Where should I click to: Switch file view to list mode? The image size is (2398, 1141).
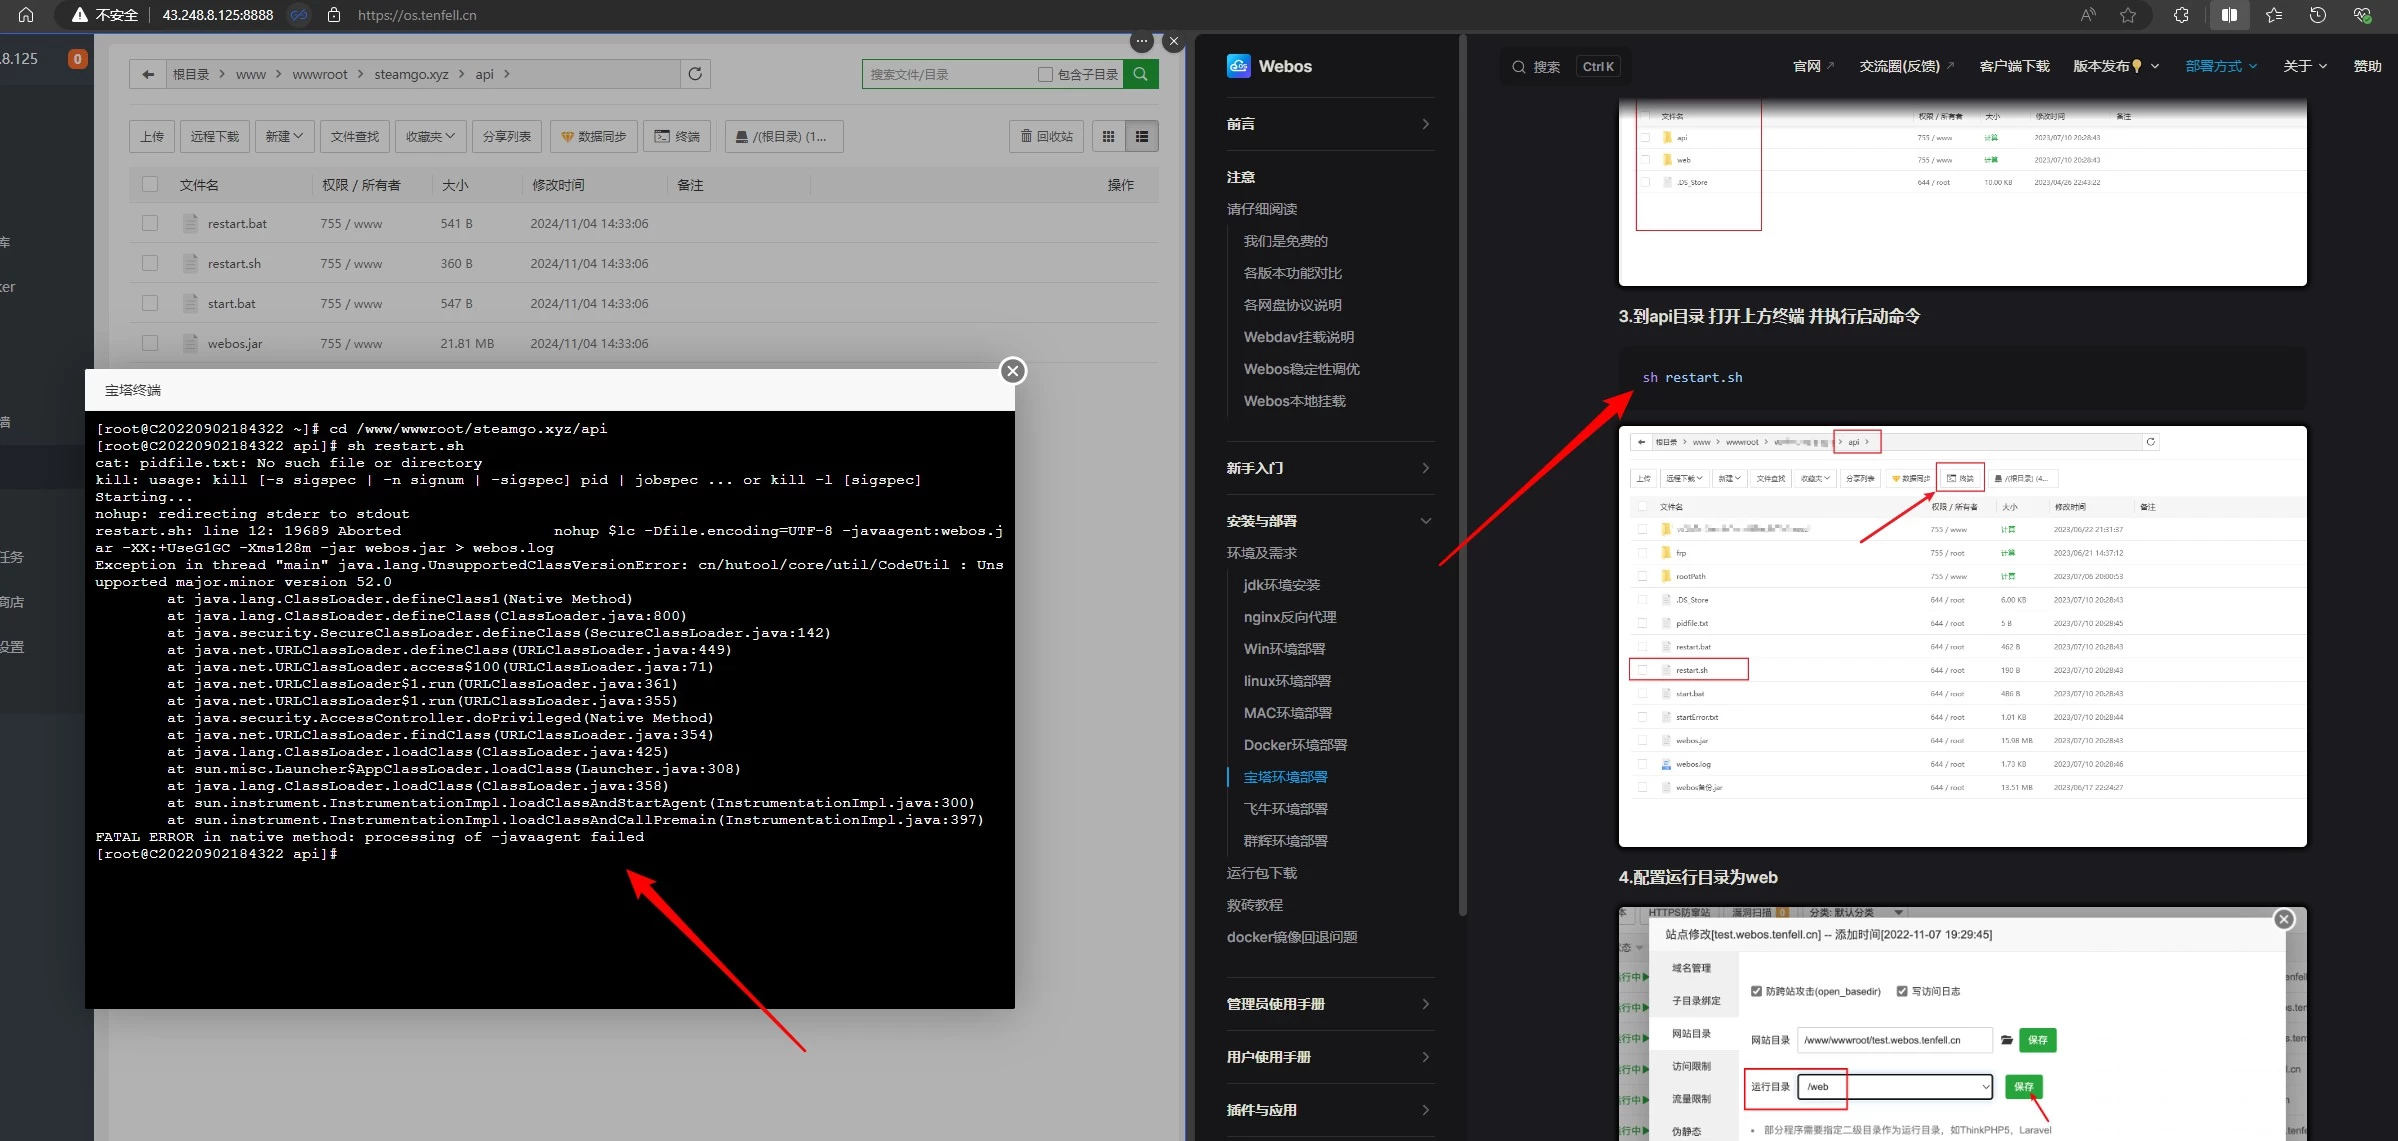click(1142, 136)
